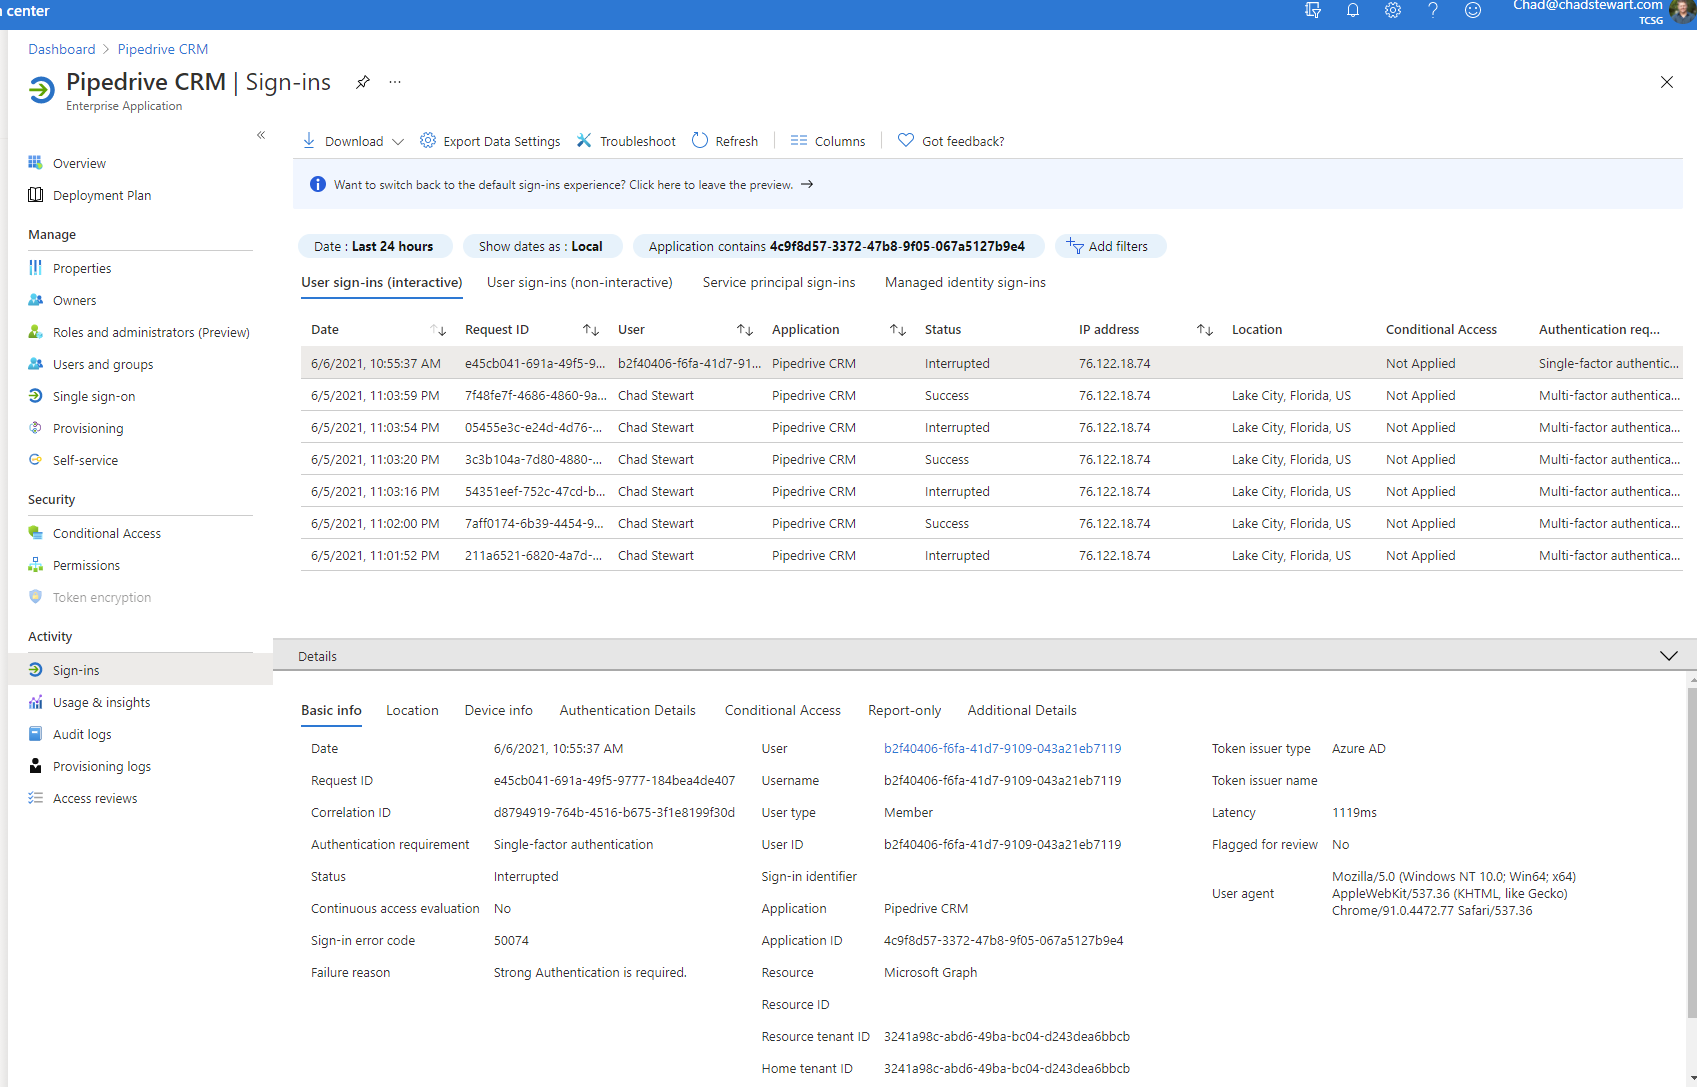Open Conditional Access under Security

(x=107, y=534)
